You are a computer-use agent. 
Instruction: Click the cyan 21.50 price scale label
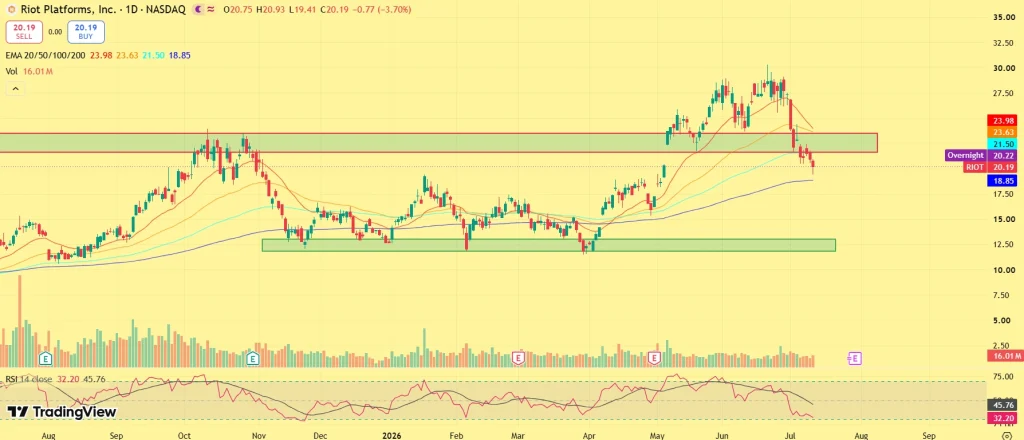coord(1002,144)
